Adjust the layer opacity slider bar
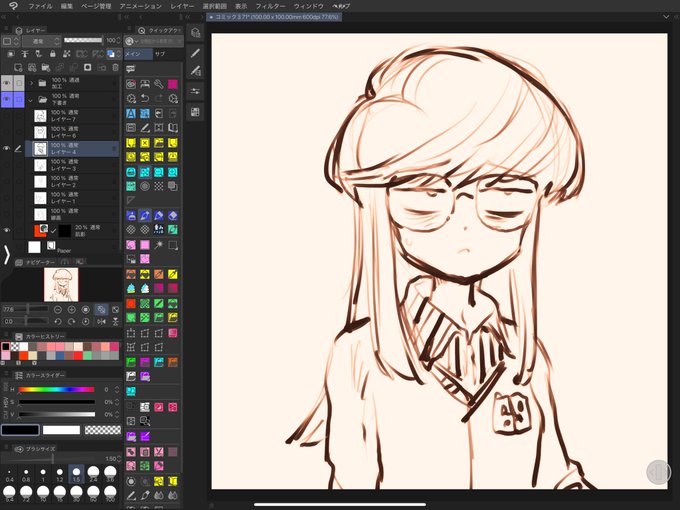This screenshot has height=510, width=680. 83,40
